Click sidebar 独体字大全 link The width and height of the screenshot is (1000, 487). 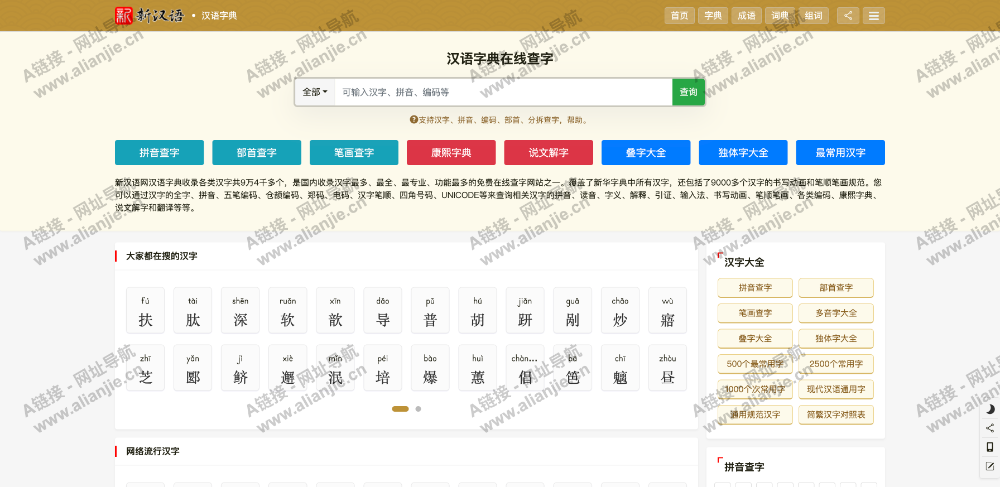coord(836,338)
